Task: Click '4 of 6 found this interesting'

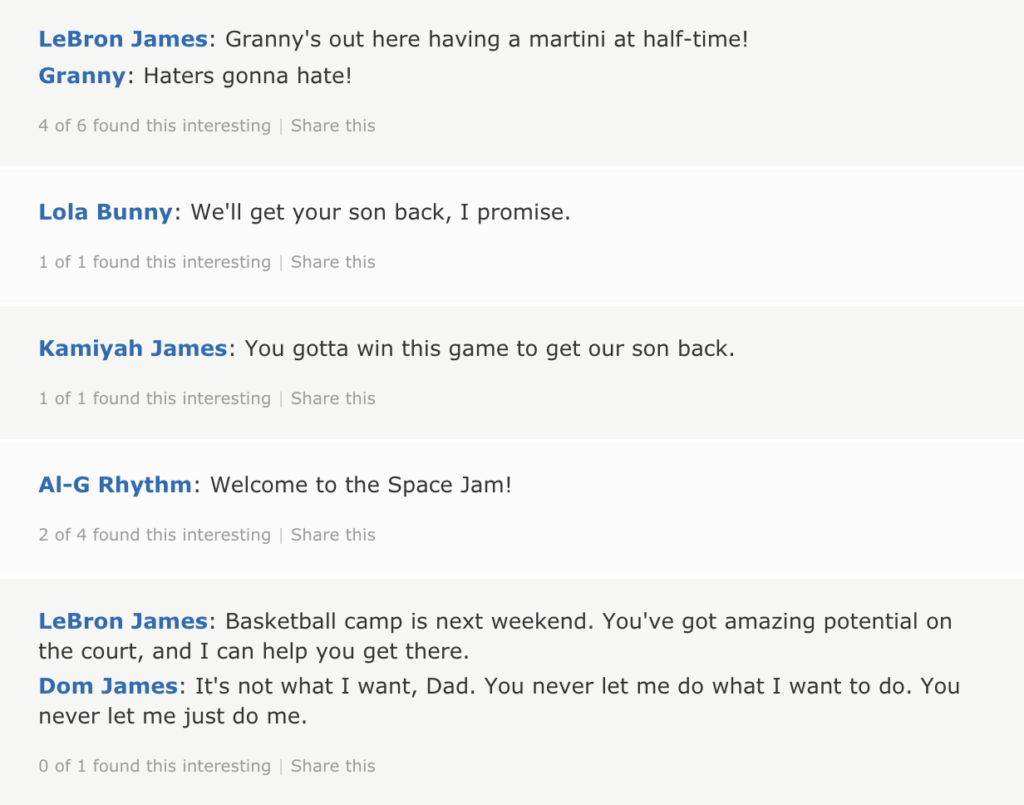Action: (x=155, y=125)
